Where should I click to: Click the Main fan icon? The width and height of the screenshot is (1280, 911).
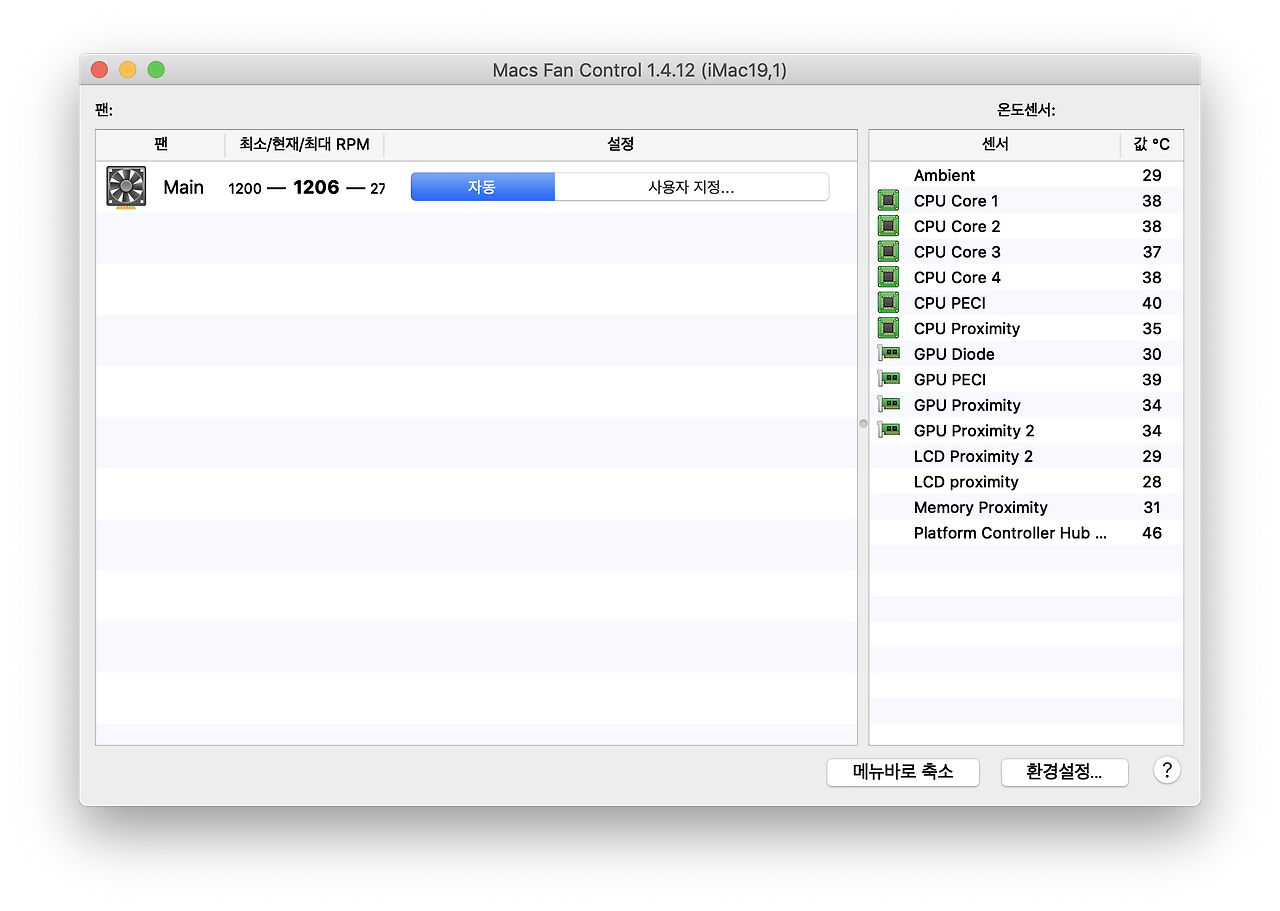coord(126,187)
